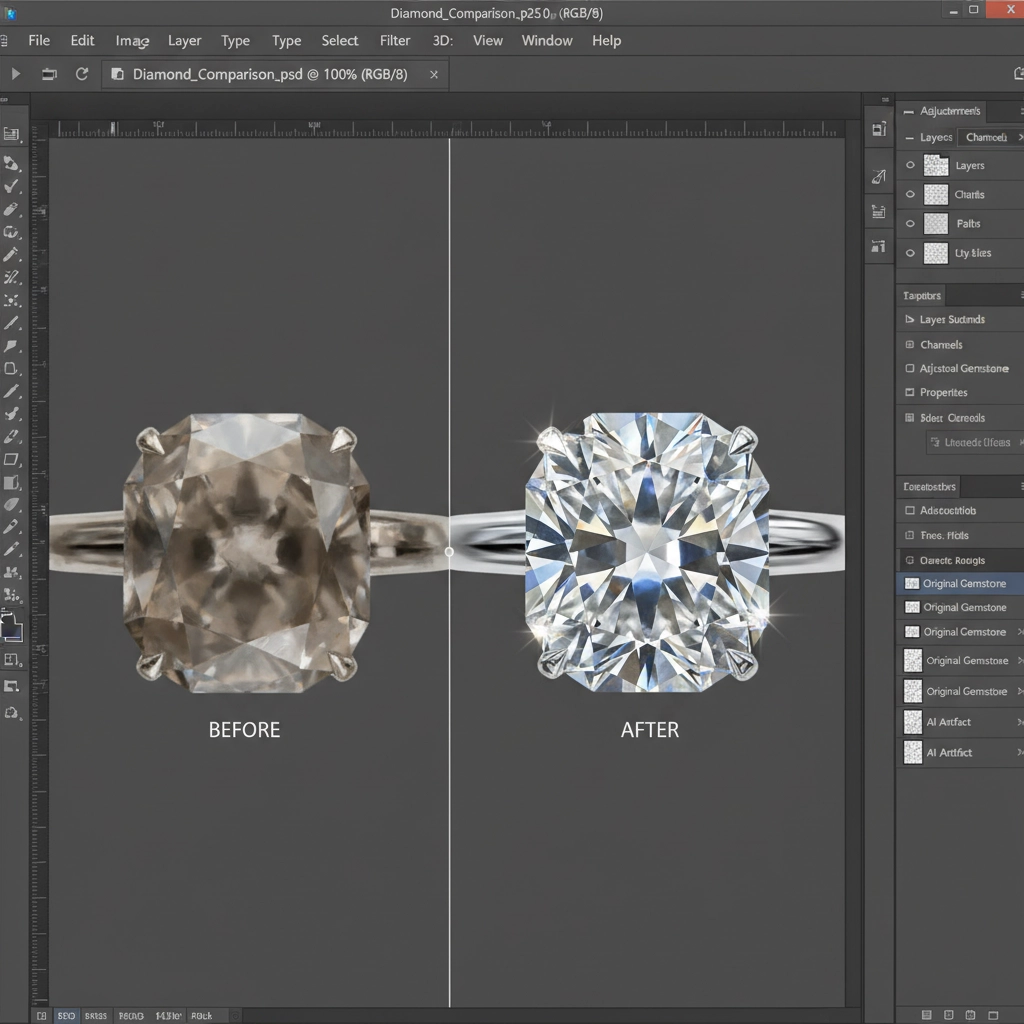Close the Diamond_Comparison_psd document tab
The width and height of the screenshot is (1024, 1024).
[x=434, y=74]
